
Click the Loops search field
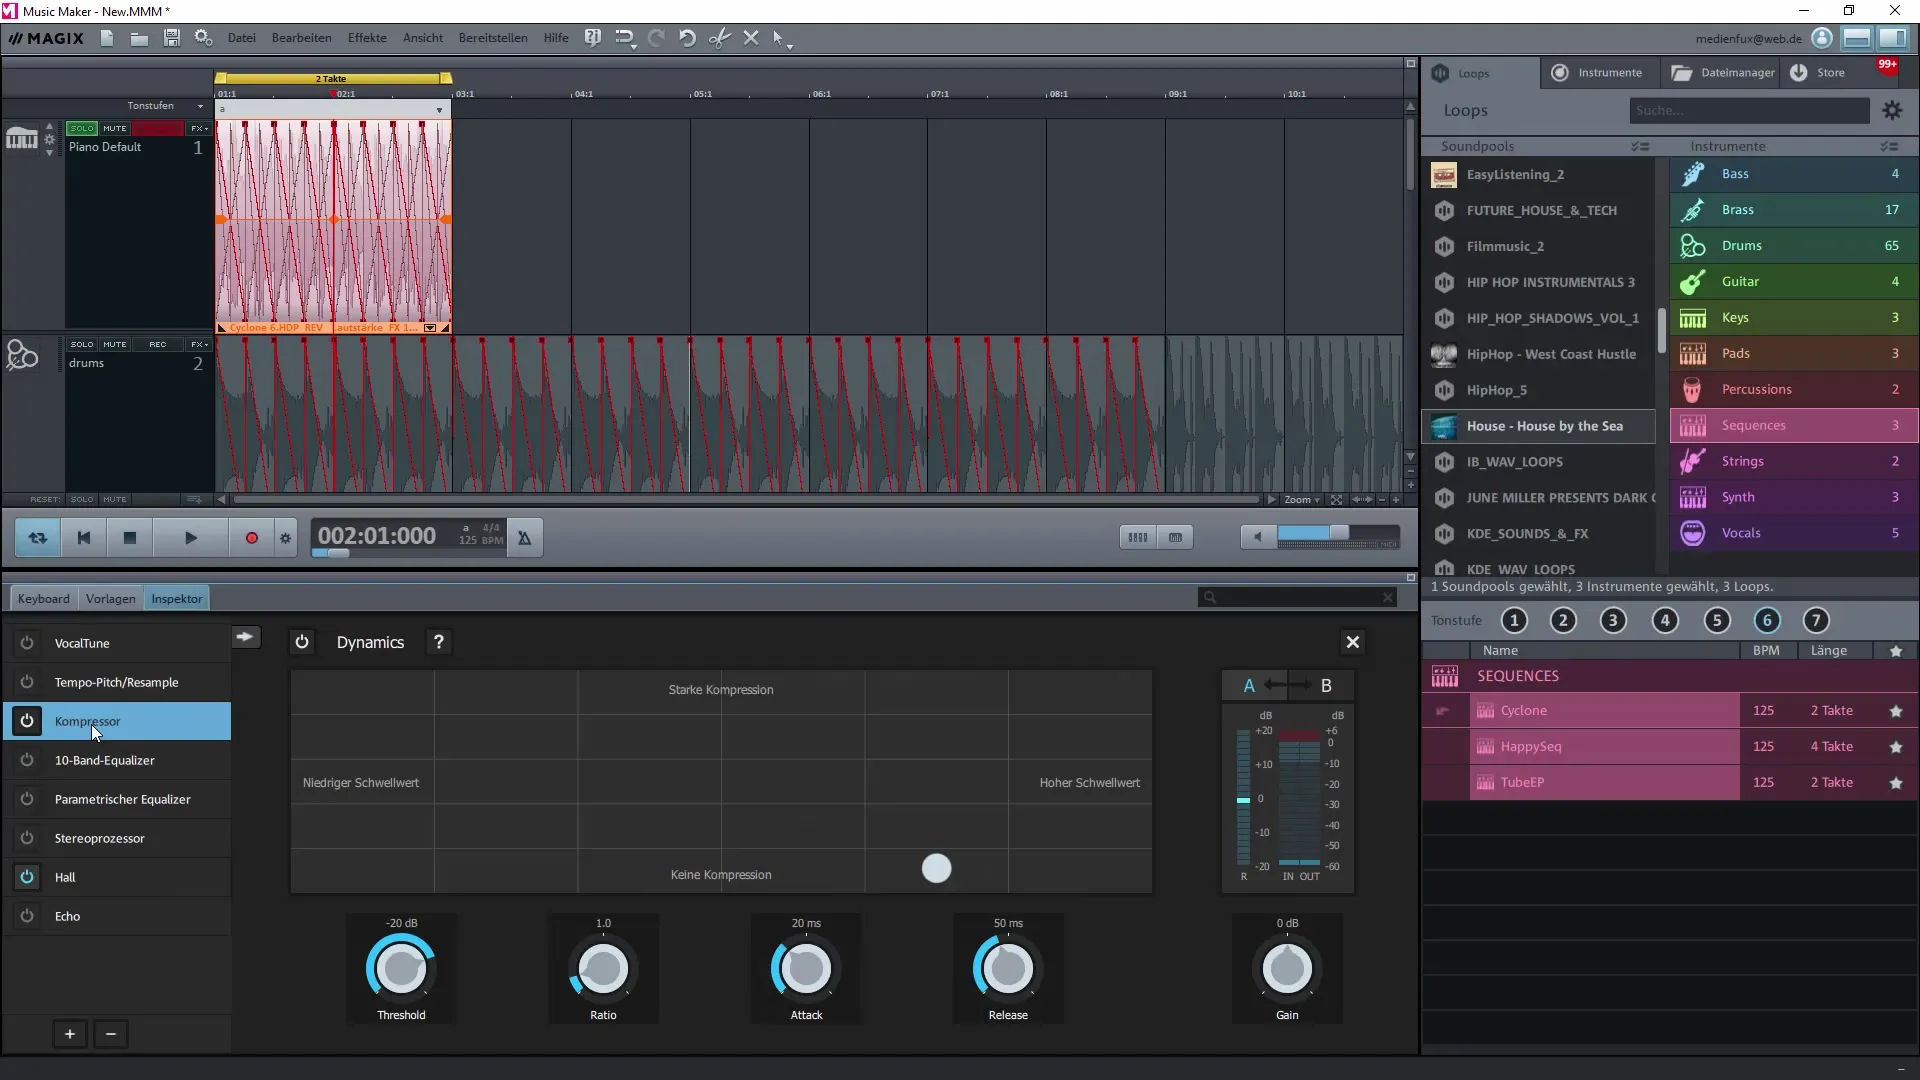(x=1749, y=110)
